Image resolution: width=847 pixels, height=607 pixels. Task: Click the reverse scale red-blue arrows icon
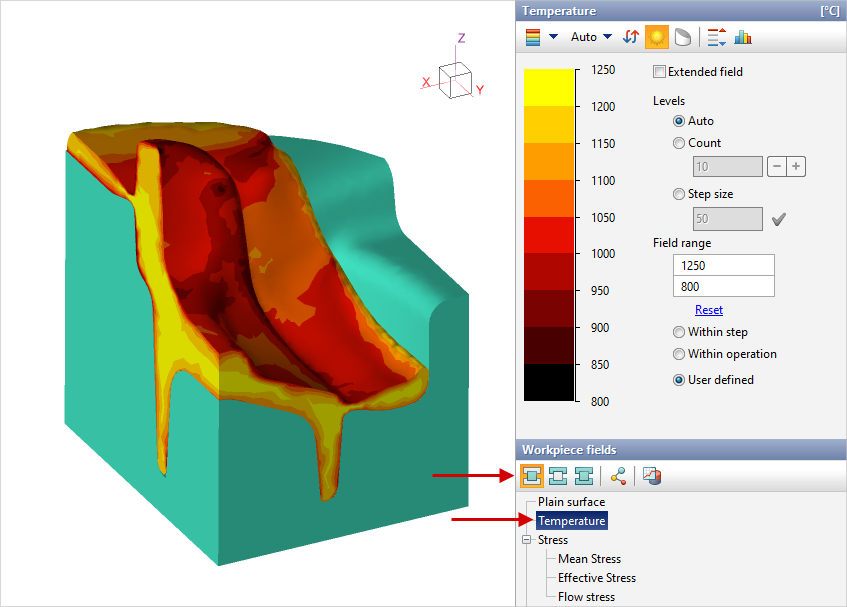tap(631, 37)
